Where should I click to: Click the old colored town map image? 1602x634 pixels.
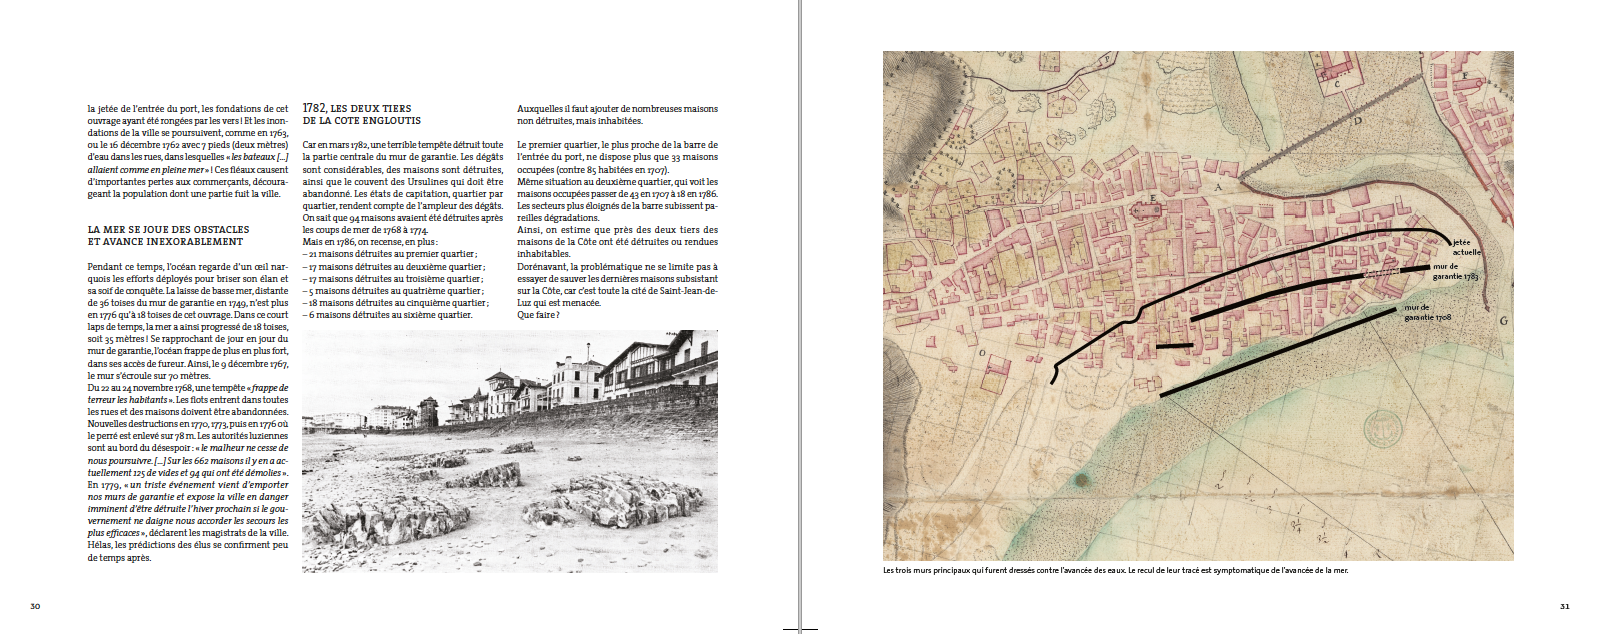pyautogui.click(x=1198, y=306)
